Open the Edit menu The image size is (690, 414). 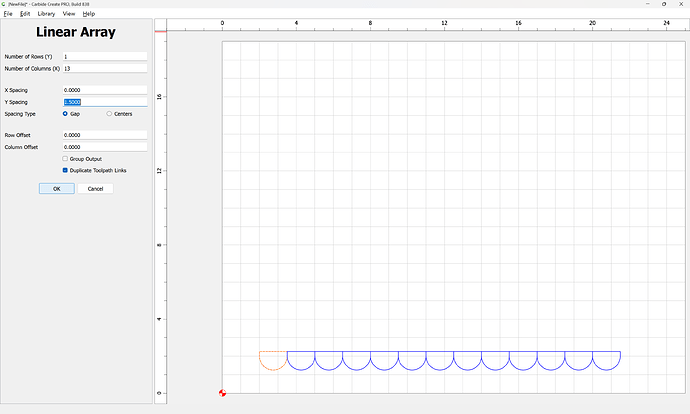[24, 14]
